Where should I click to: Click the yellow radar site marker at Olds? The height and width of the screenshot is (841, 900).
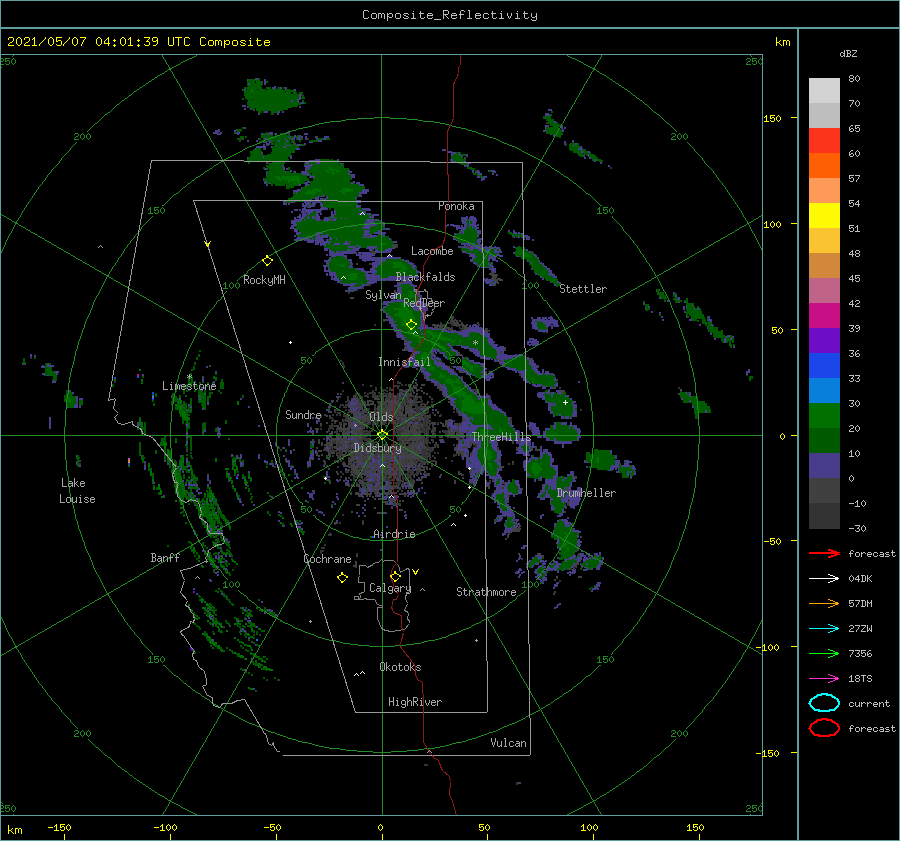pyautogui.click(x=382, y=435)
